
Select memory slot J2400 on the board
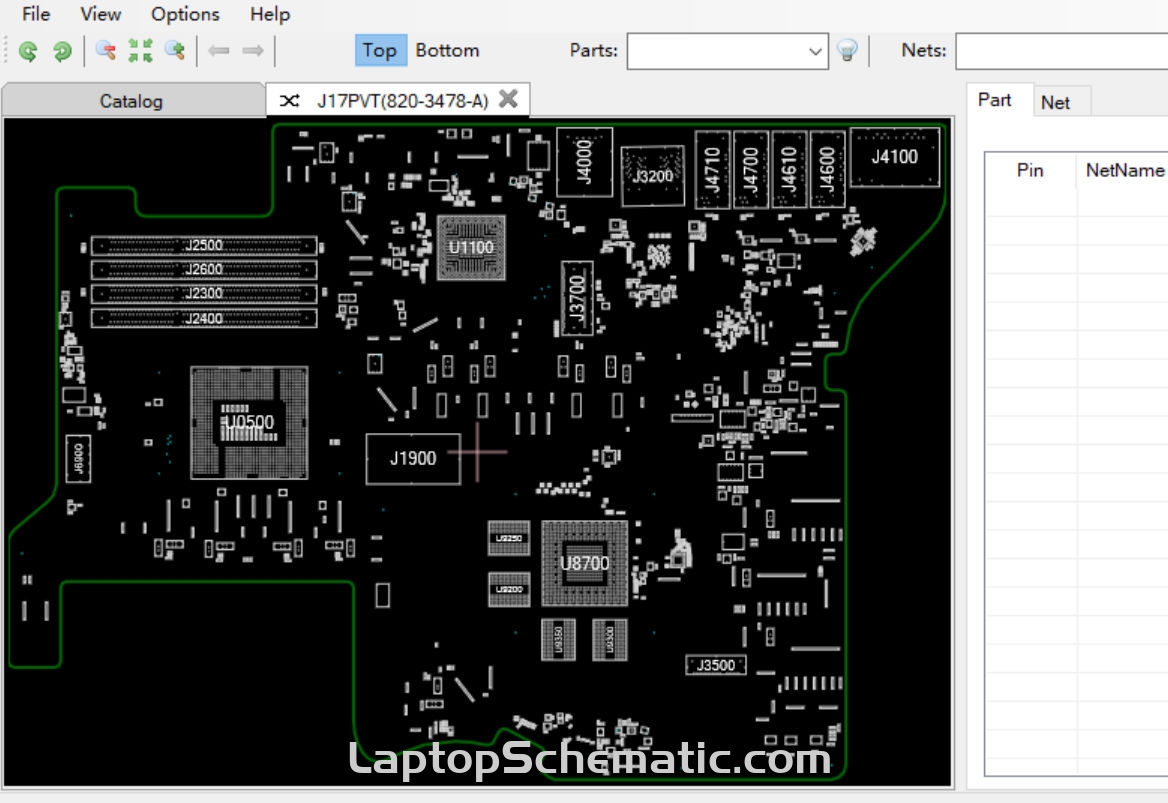pyautogui.click(x=204, y=318)
